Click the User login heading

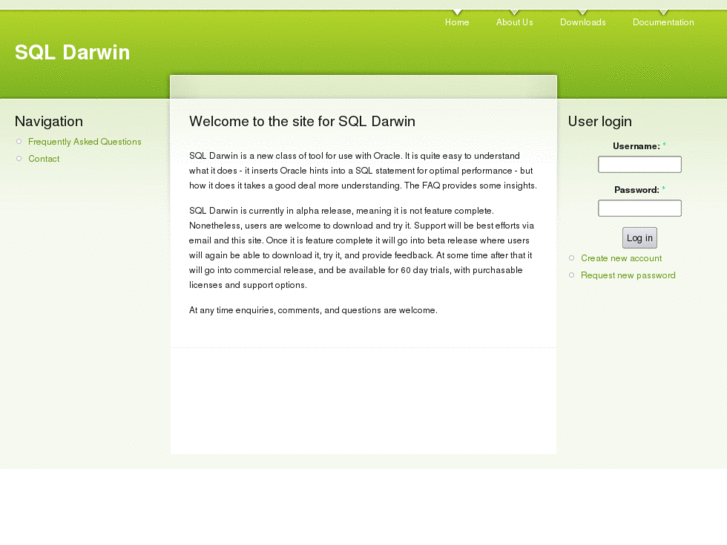click(600, 122)
